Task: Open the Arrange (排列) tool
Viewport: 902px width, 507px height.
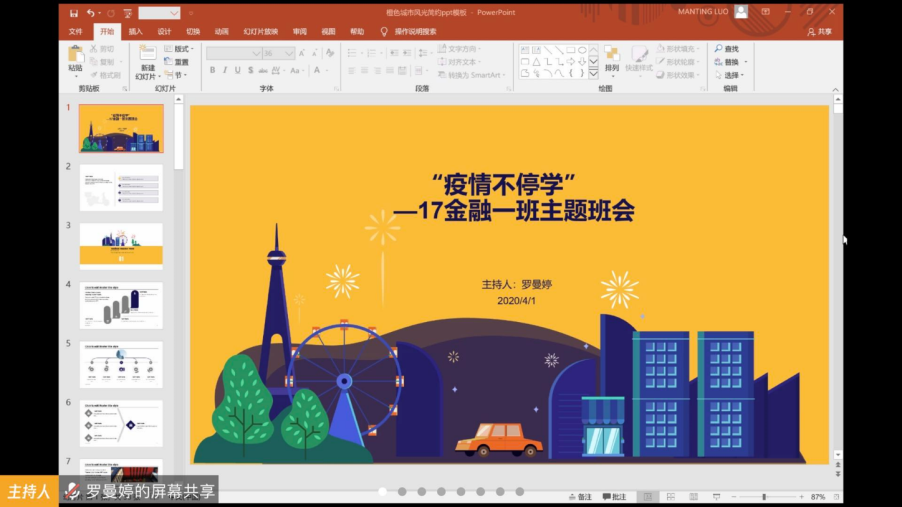Action: coord(611,58)
